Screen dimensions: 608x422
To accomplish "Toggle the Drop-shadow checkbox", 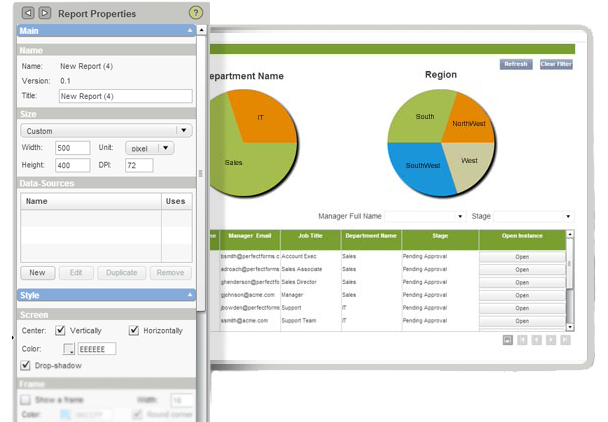I will pyautogui.click(x=26, y=365).
